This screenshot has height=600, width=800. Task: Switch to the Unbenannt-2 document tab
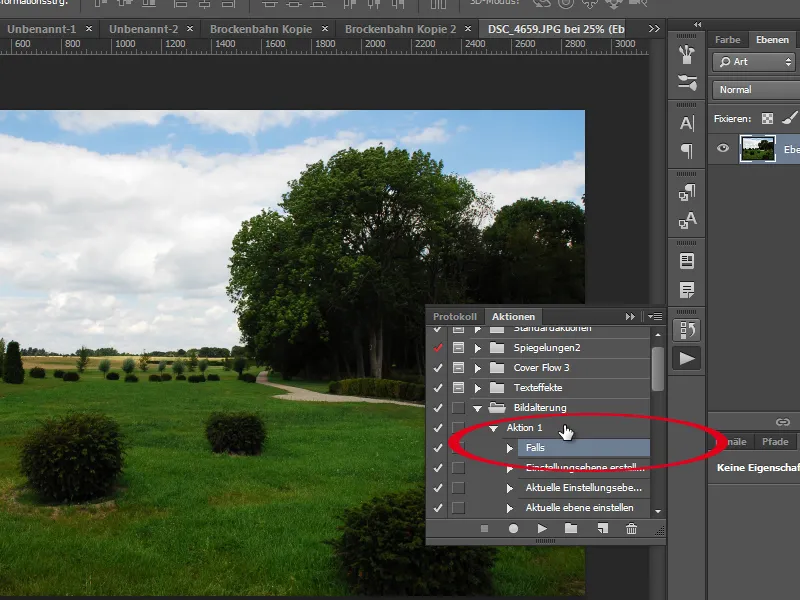(x=143, y=29)
